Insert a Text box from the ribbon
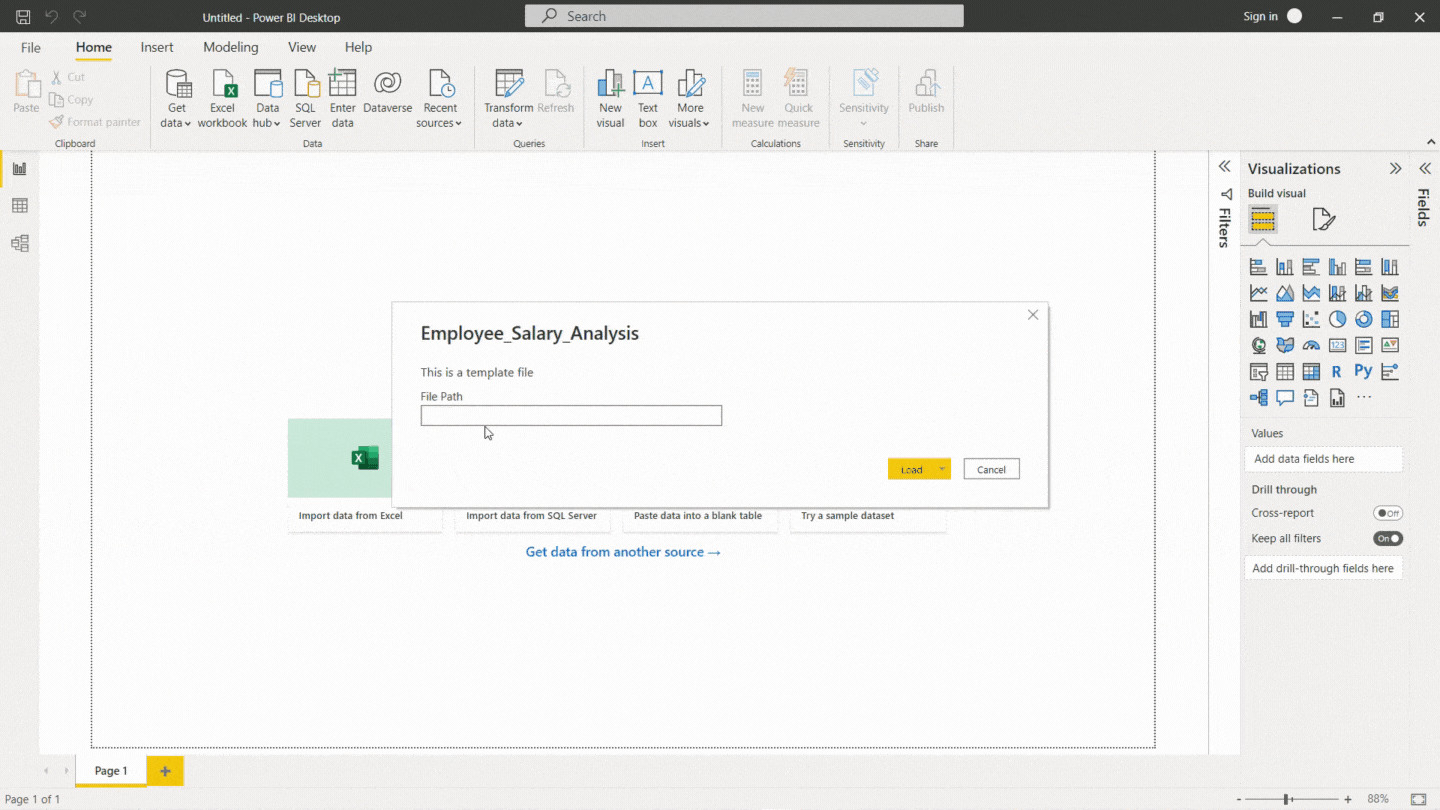Viewport: 1440px width, 810px height. (x=648, y=97)
